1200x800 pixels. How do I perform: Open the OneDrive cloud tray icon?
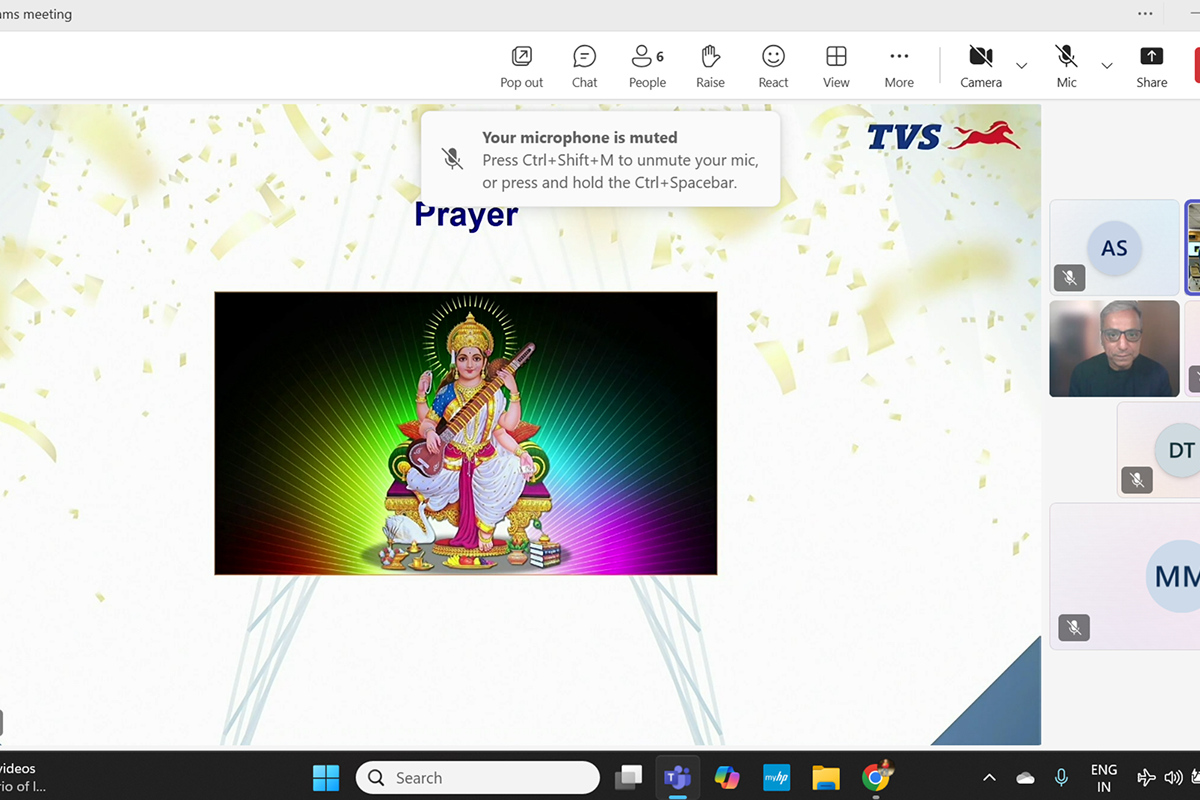(x=1025, y=778)
